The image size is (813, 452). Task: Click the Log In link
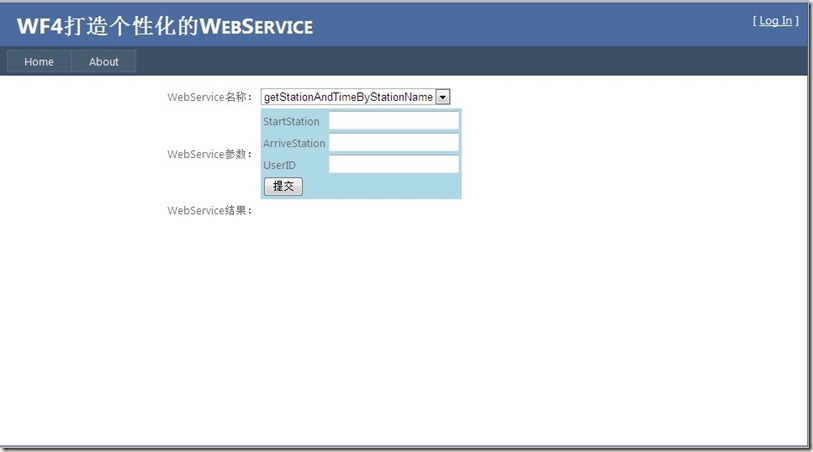point(776,21)
